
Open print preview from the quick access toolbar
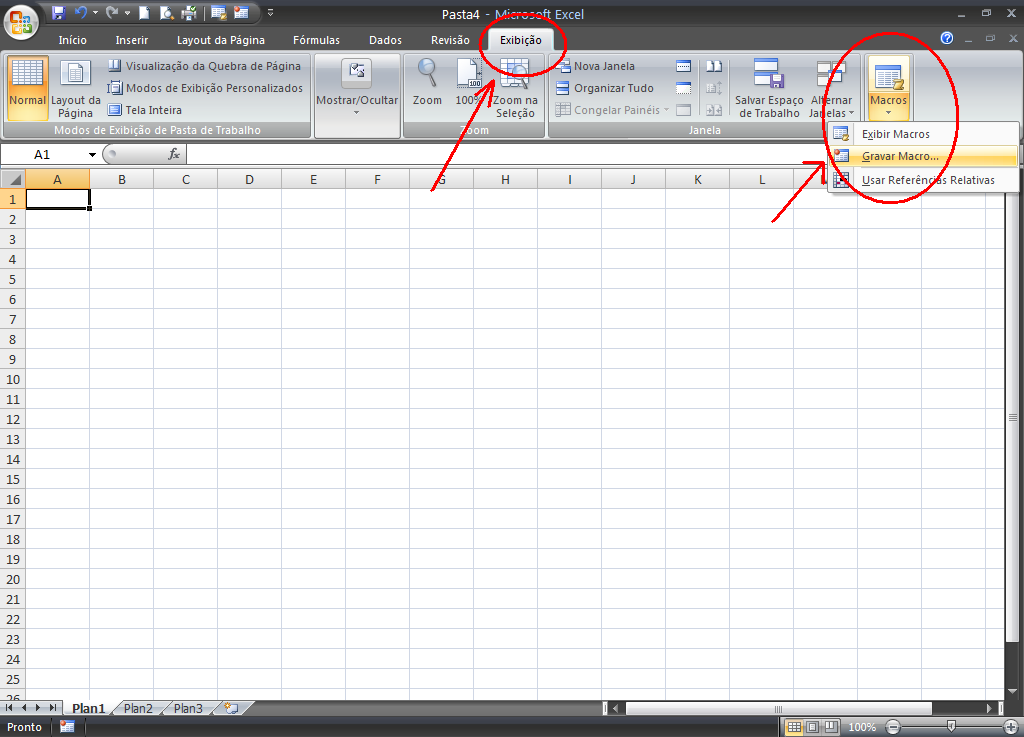pyautogui.click(x=167, y=13)
